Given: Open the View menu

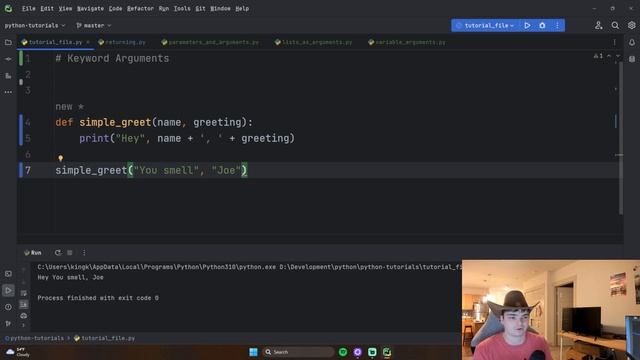Looking at the screenshot, I should (65, 8).
